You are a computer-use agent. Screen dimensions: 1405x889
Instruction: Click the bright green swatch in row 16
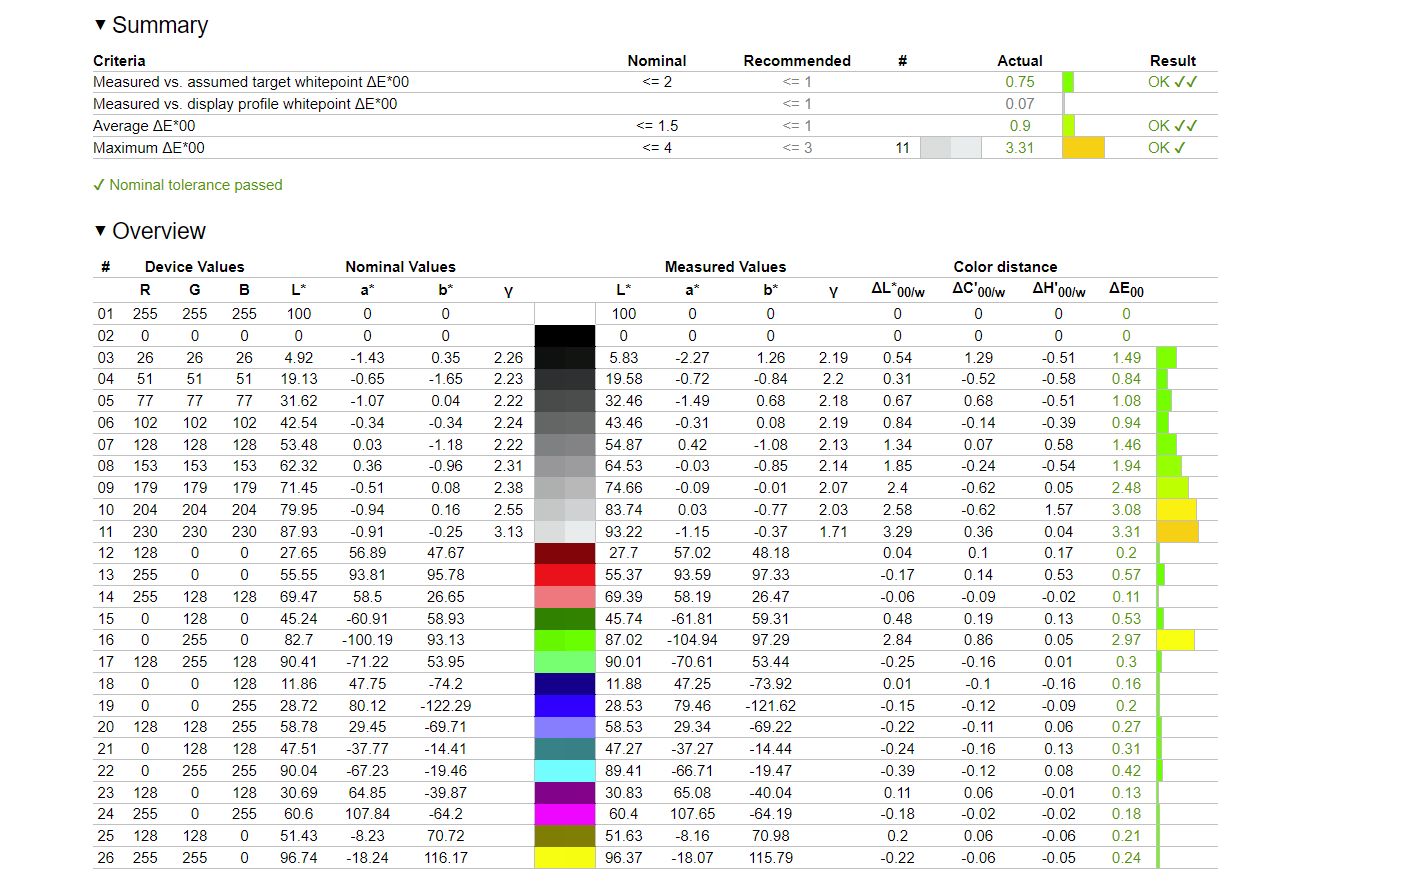(565, 640)
